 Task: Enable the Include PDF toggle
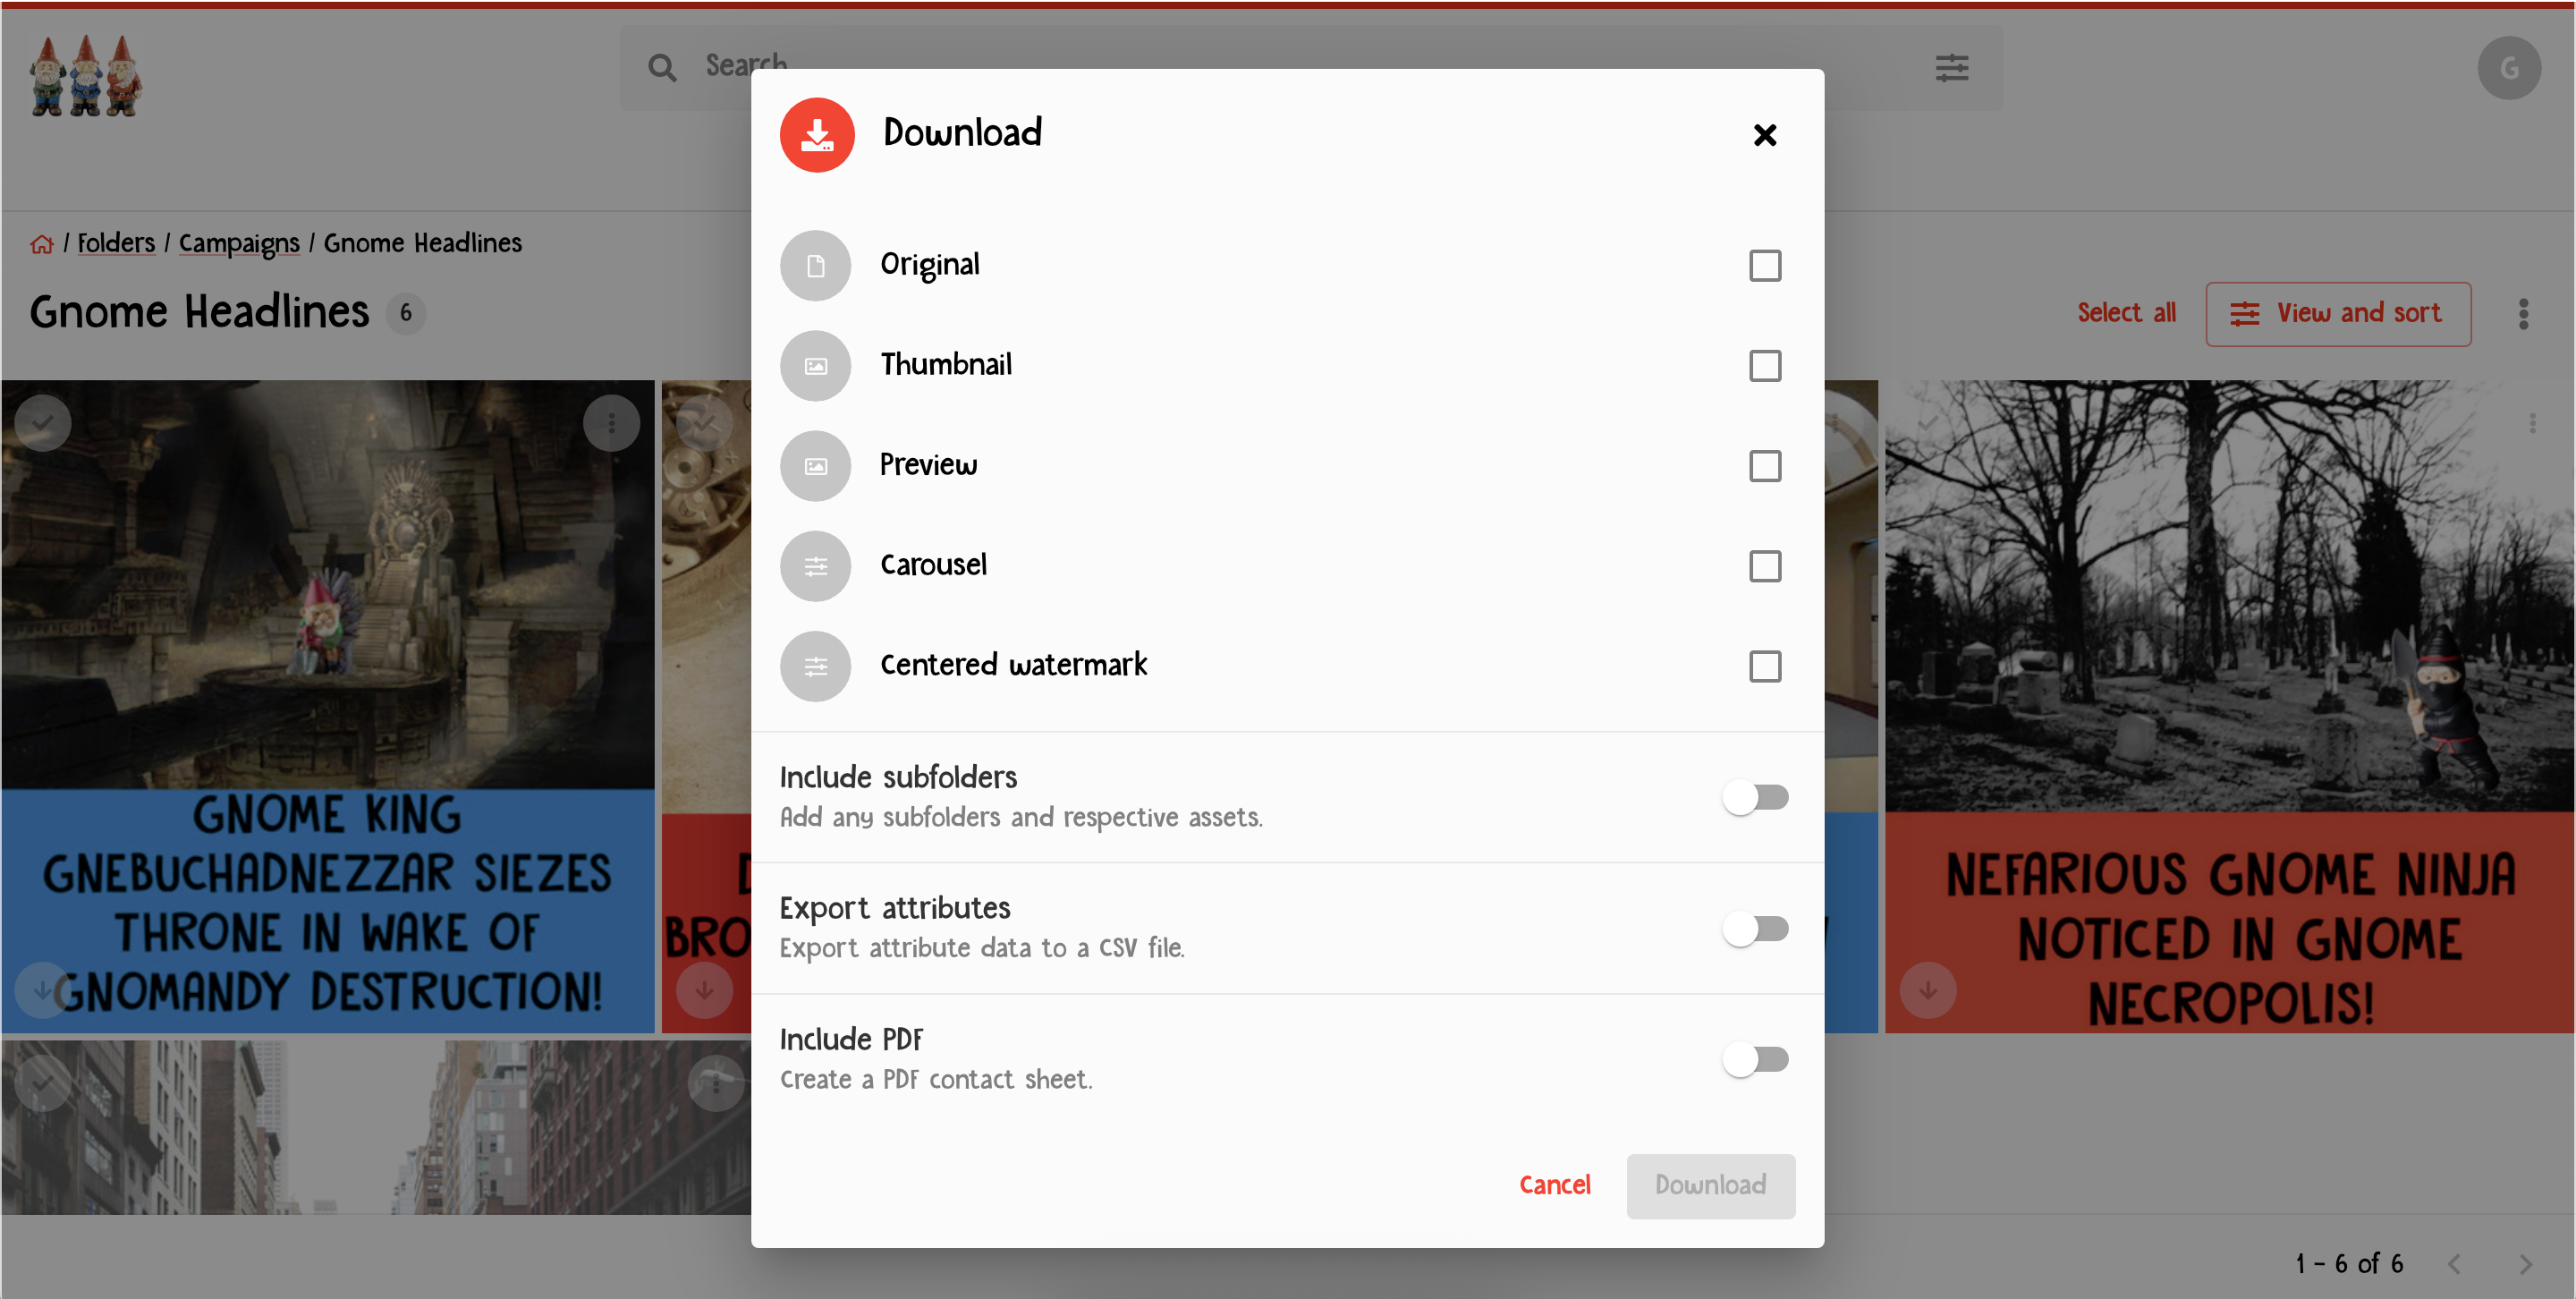coord(1755,1059)
